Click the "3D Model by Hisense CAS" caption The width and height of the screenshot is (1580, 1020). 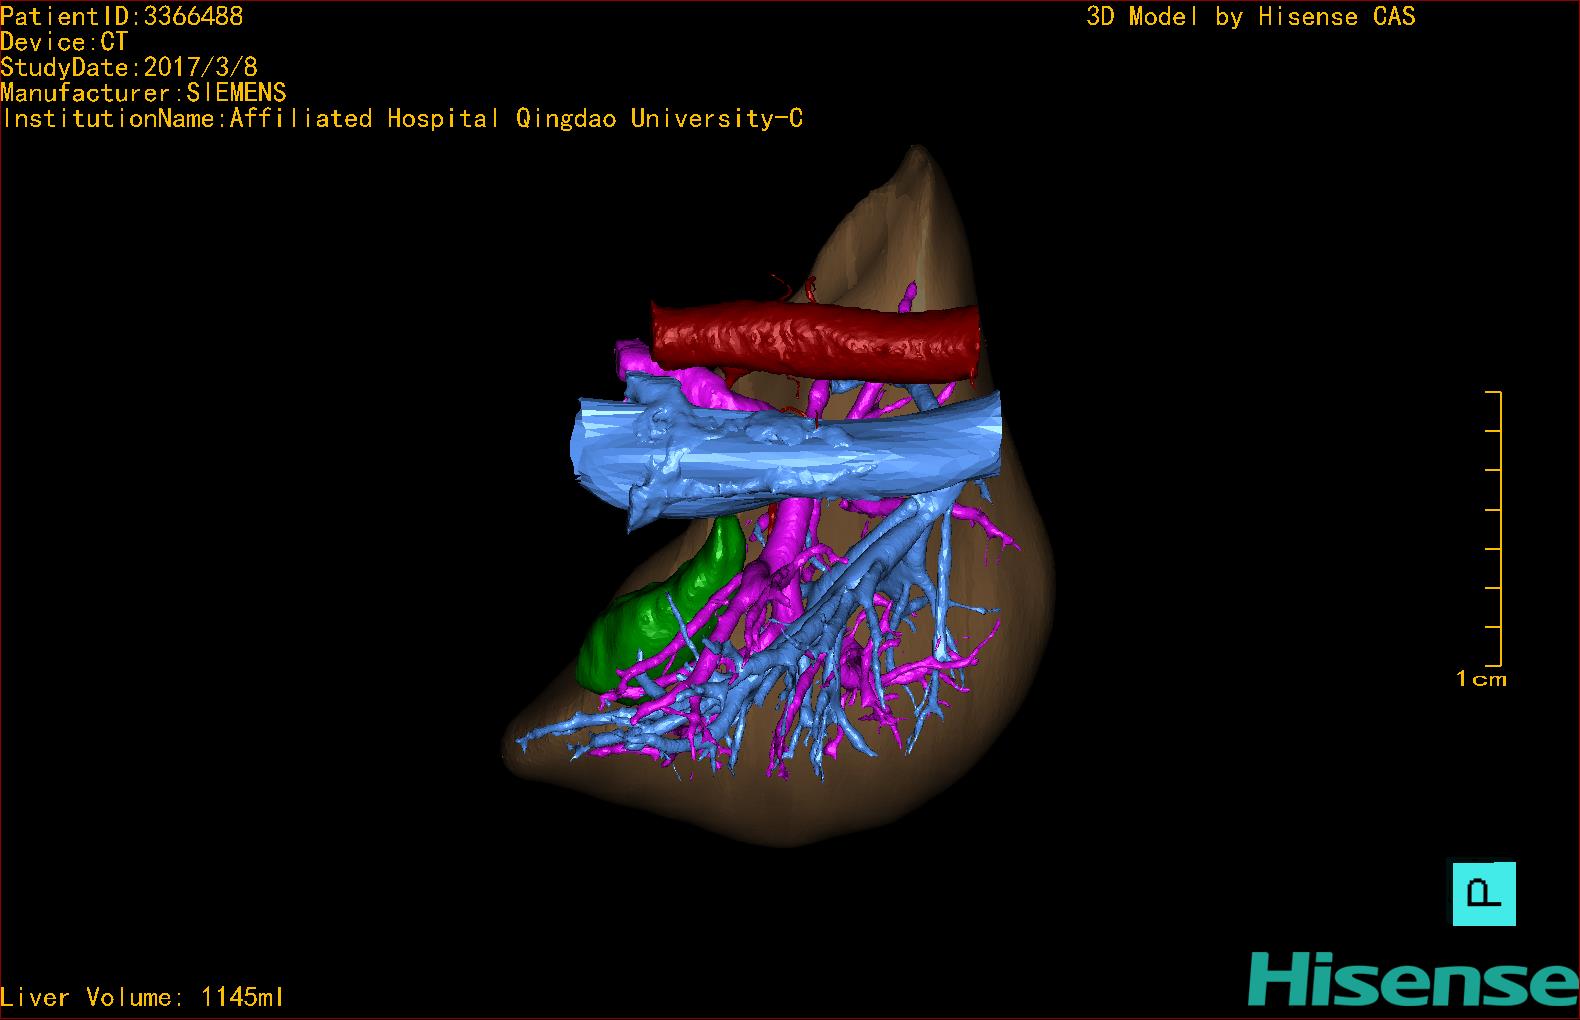click(x=1251, y=17)
